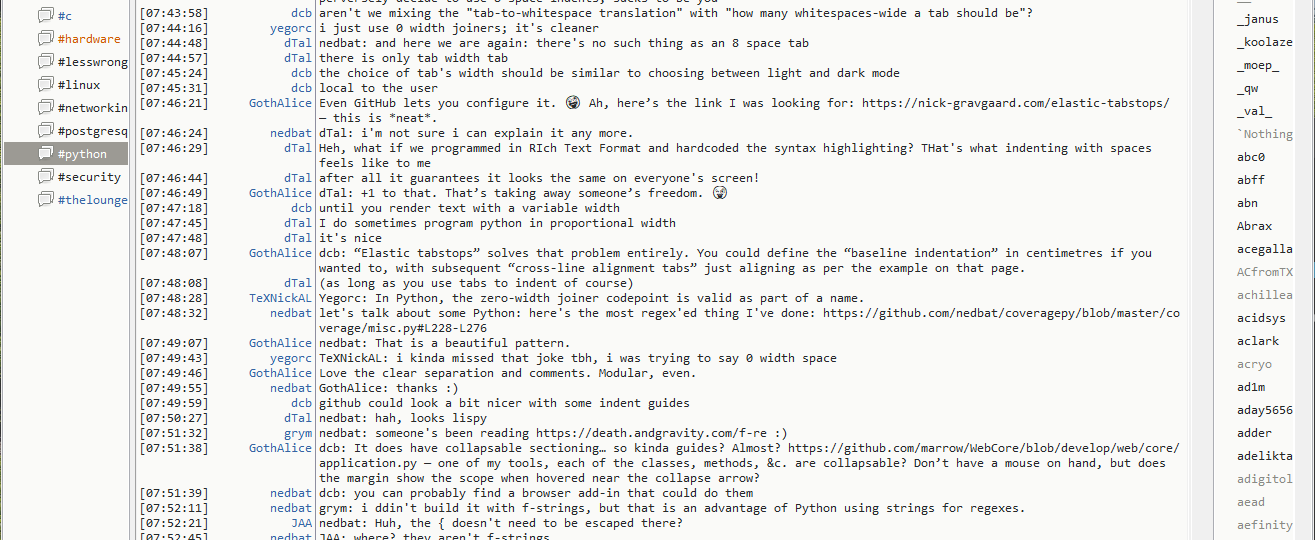Screen dimensions: 1315x540
Task: Select aefinity in the user list
Action: (1264, 525)
